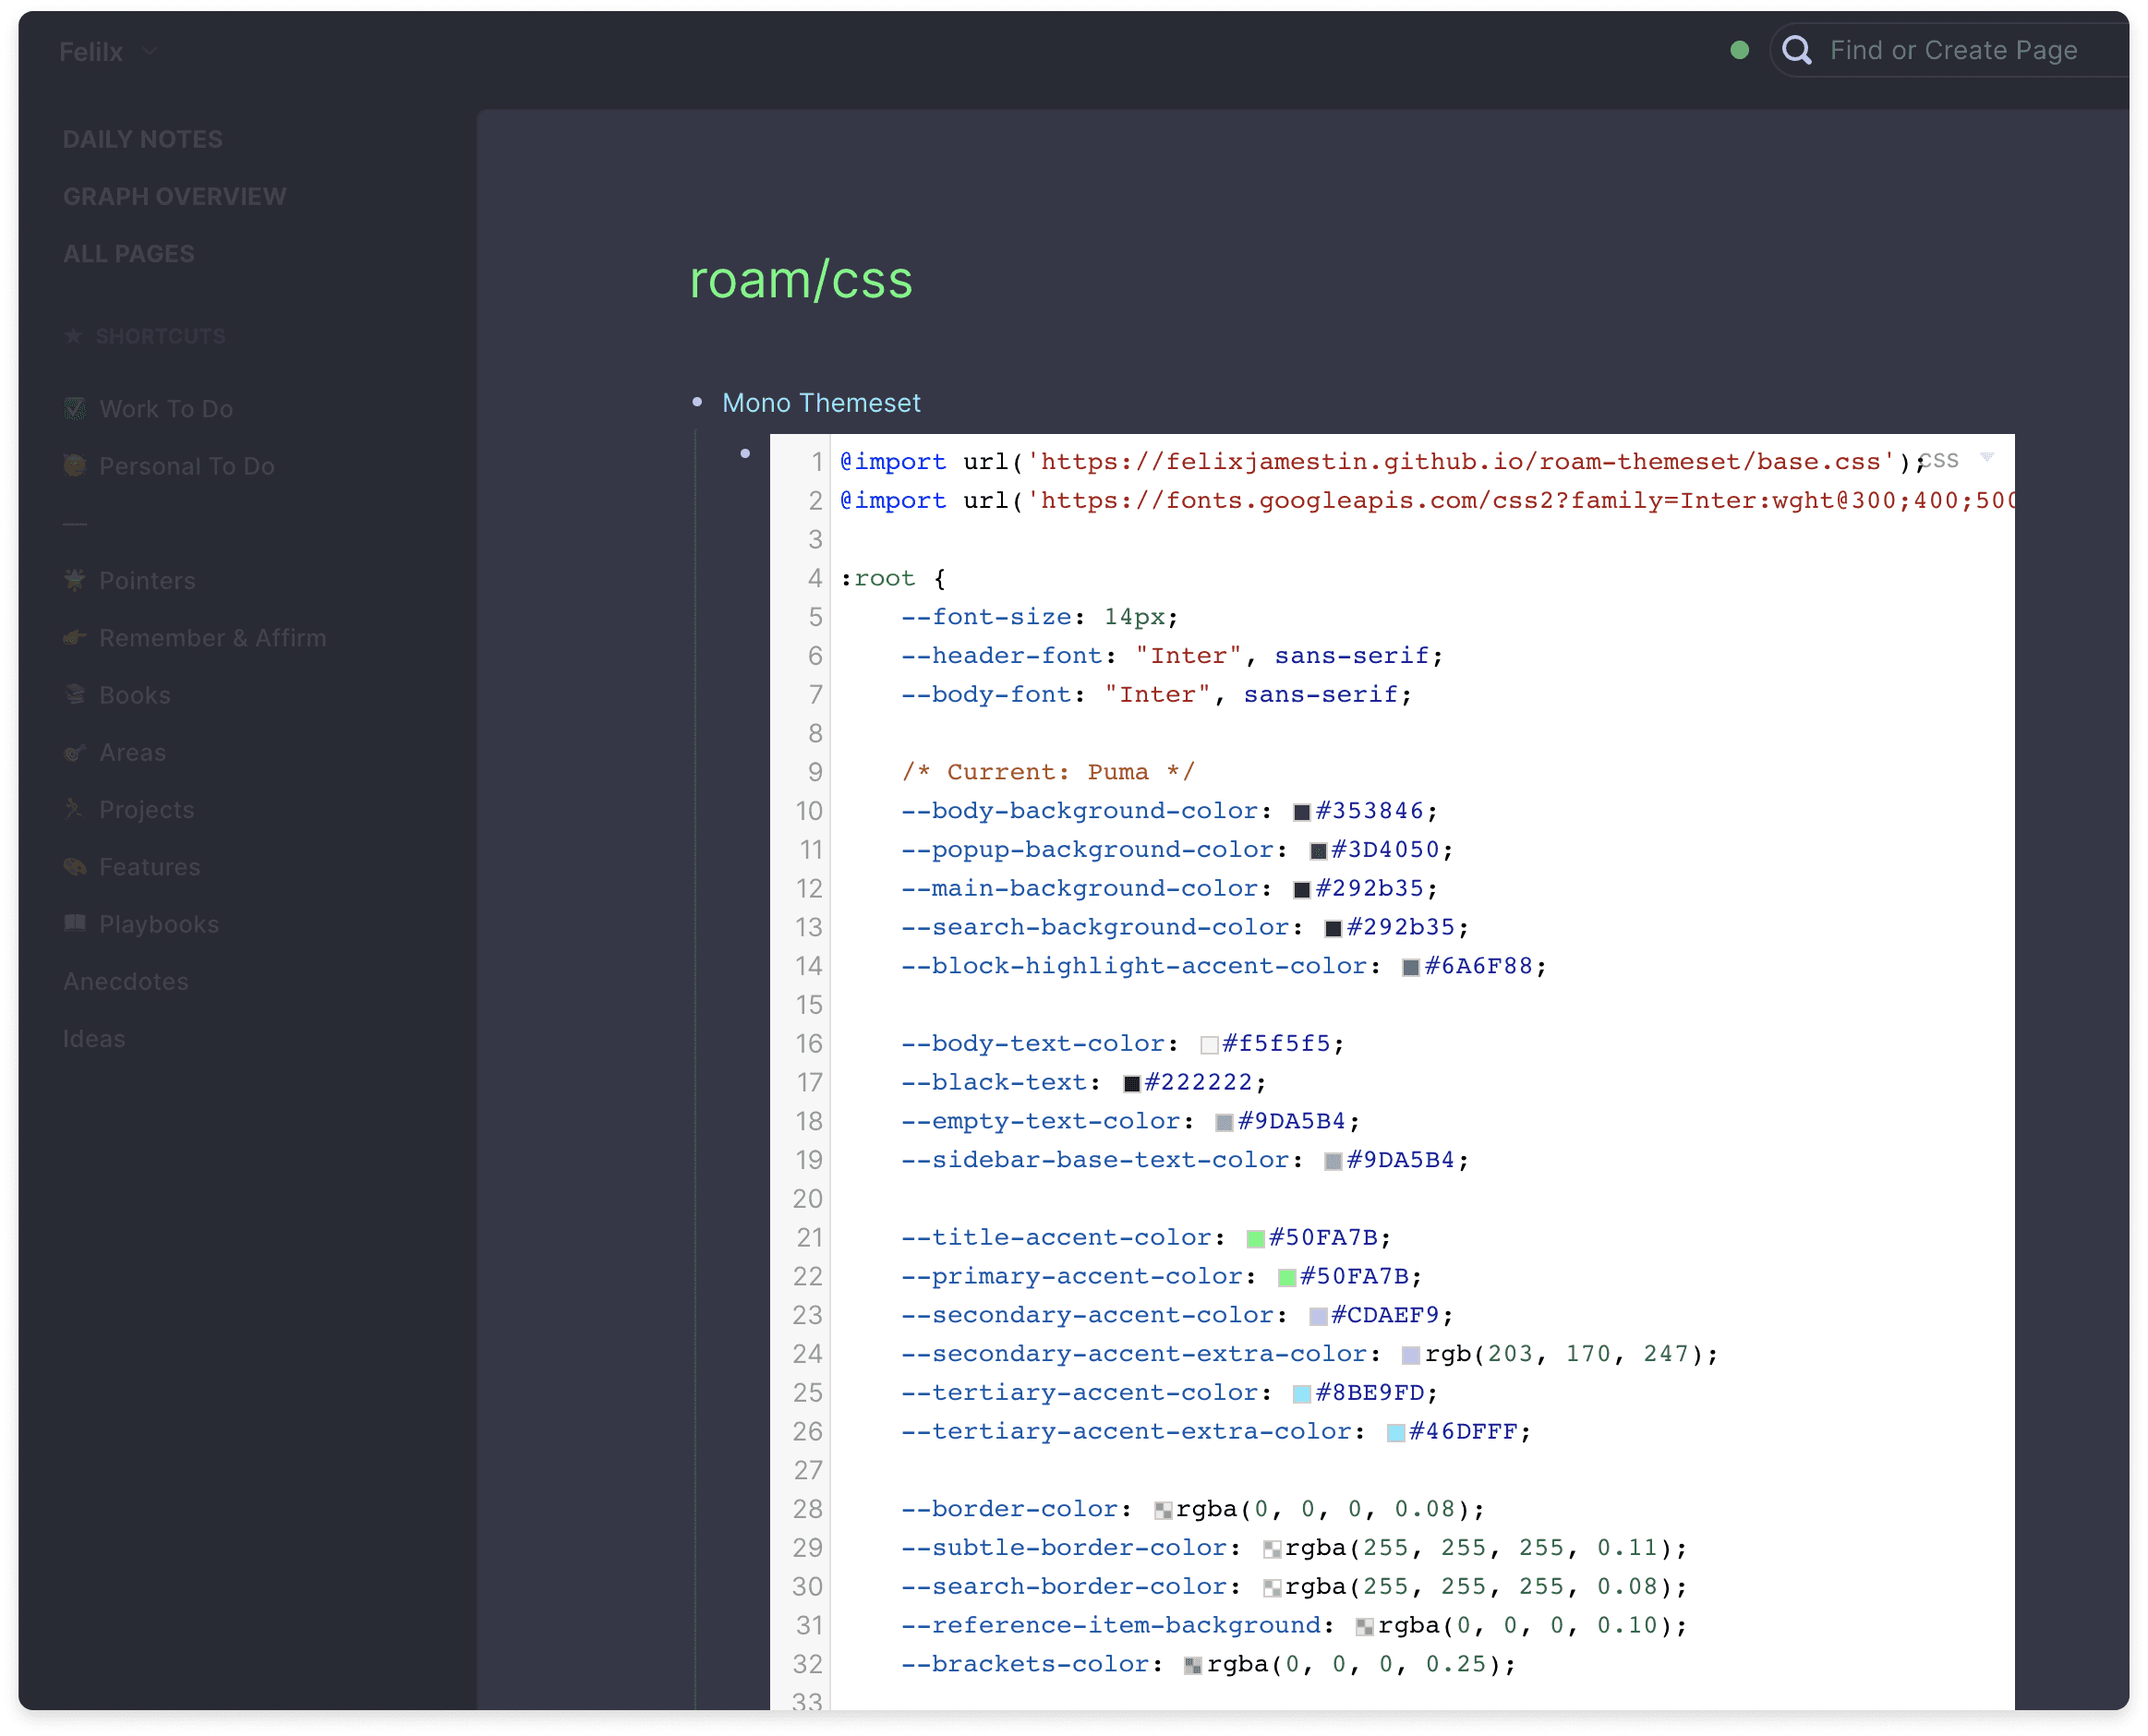Screen dimensions: 2148x1736
Task: Focus the Find or Create Page field
Action: pyautogui.click(x=1952, y=50)
